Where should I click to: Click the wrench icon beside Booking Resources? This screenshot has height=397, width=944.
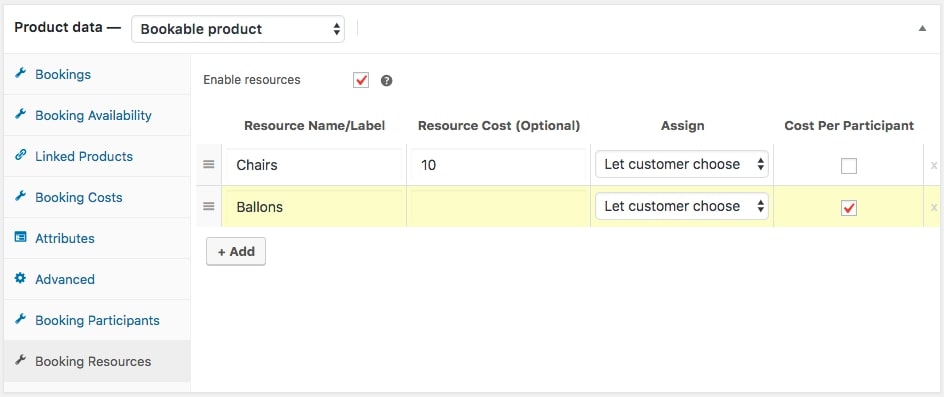click(20, 360)
